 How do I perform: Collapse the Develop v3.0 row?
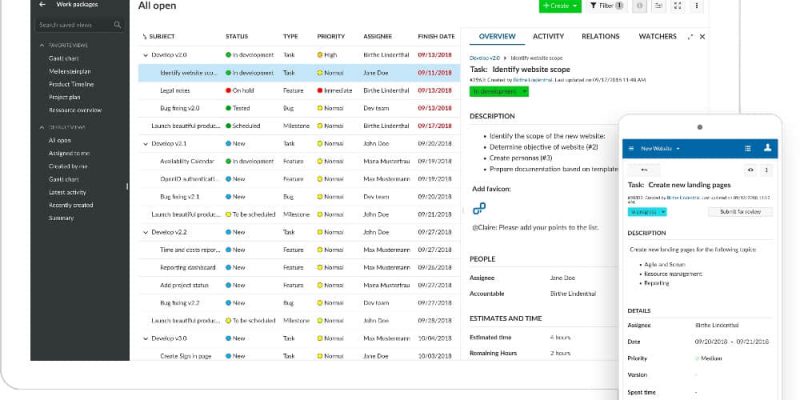point(145,338)
